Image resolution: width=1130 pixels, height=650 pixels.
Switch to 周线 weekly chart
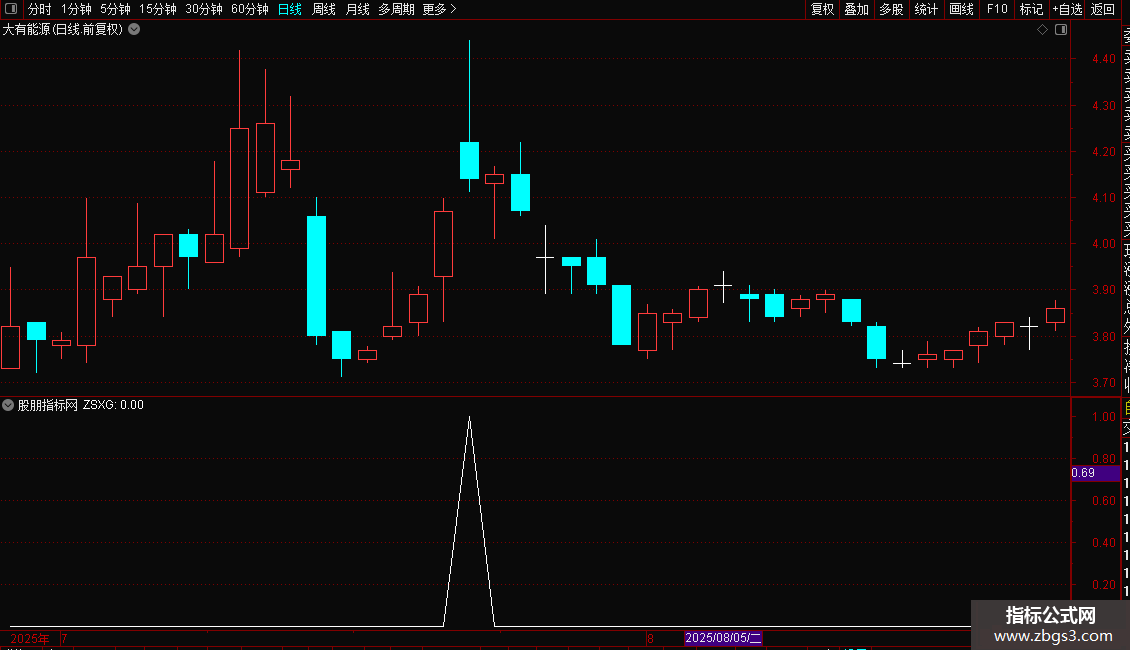pos(324,9)
